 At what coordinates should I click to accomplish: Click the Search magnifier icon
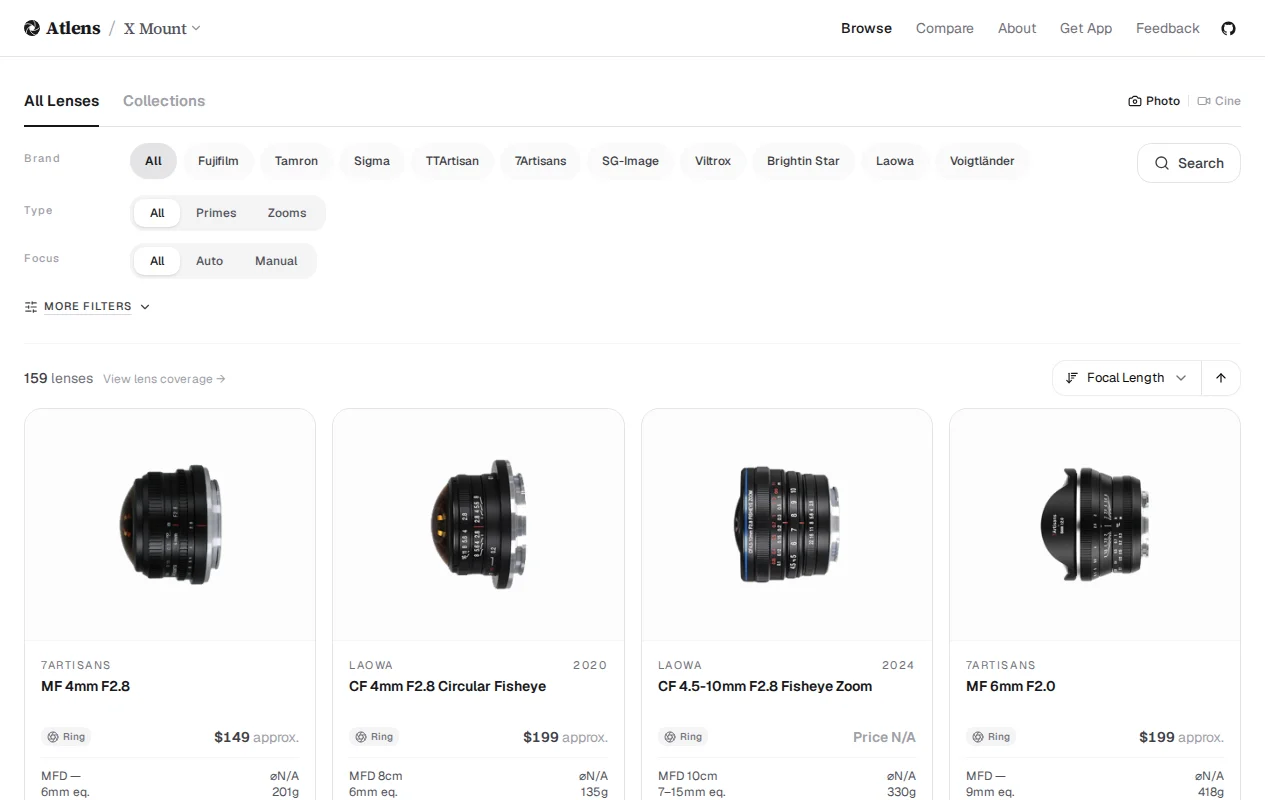(1162, 163)
